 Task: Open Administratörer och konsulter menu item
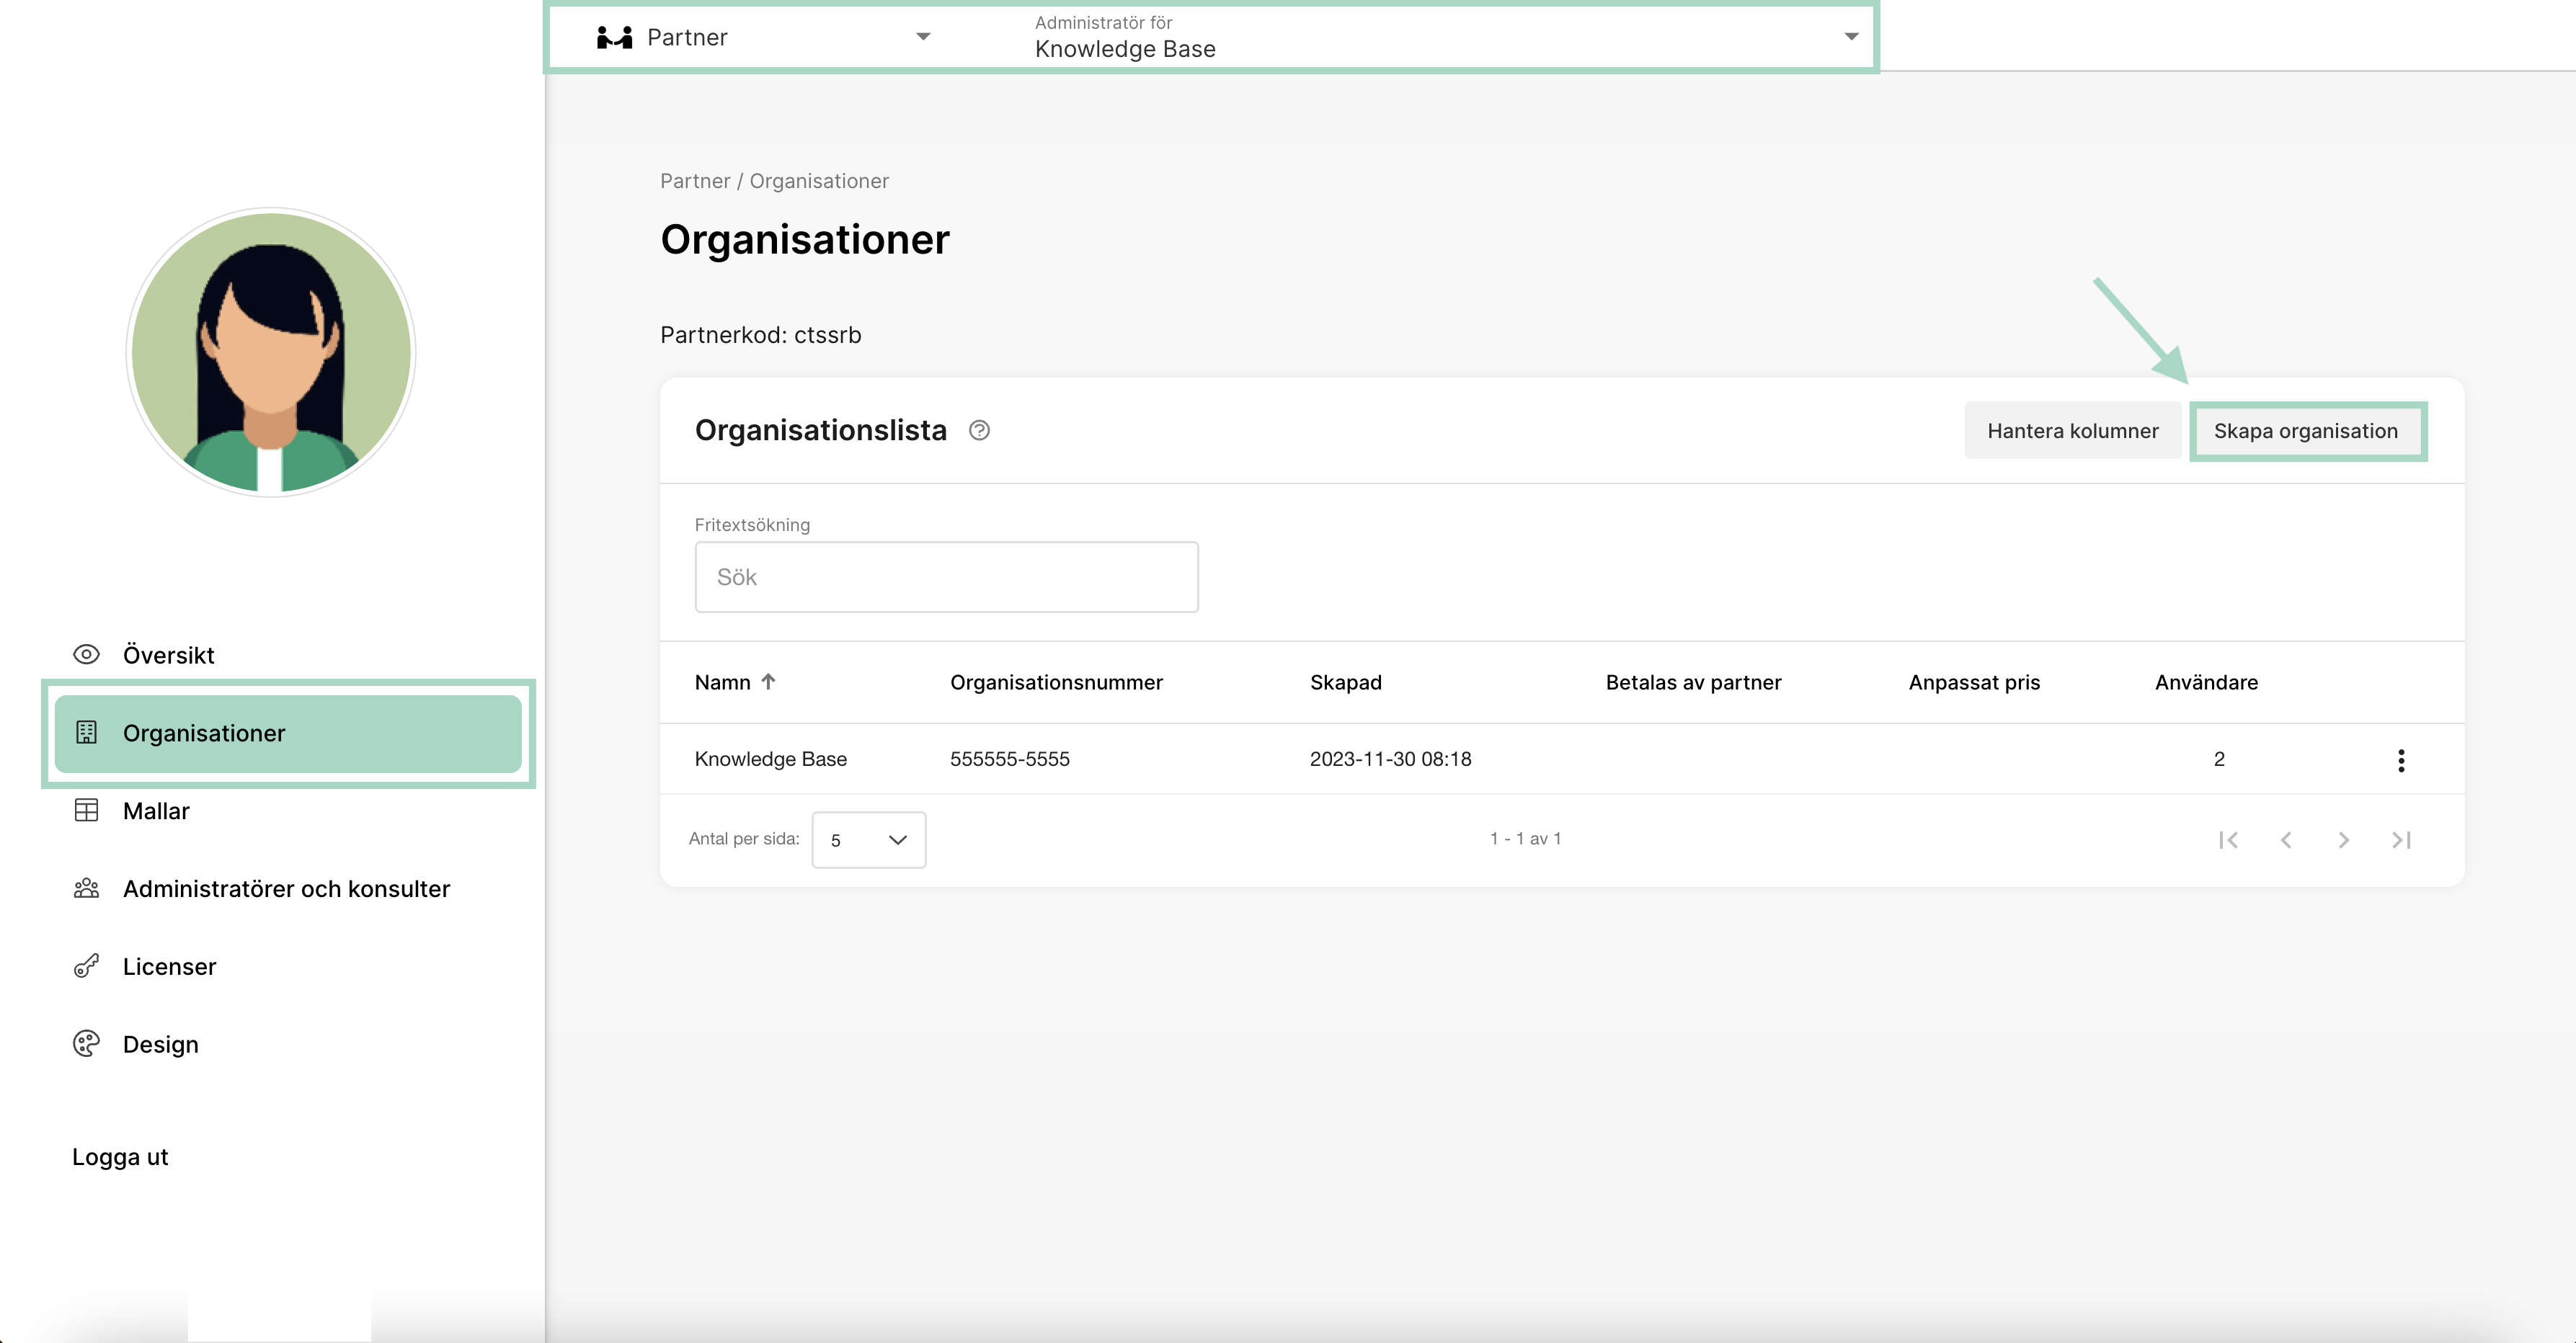click(x=288, y=889)
